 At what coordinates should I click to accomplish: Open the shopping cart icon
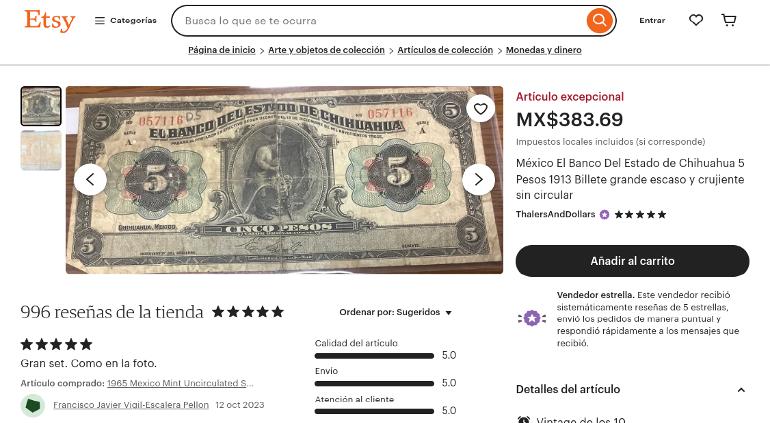[729, 20]
